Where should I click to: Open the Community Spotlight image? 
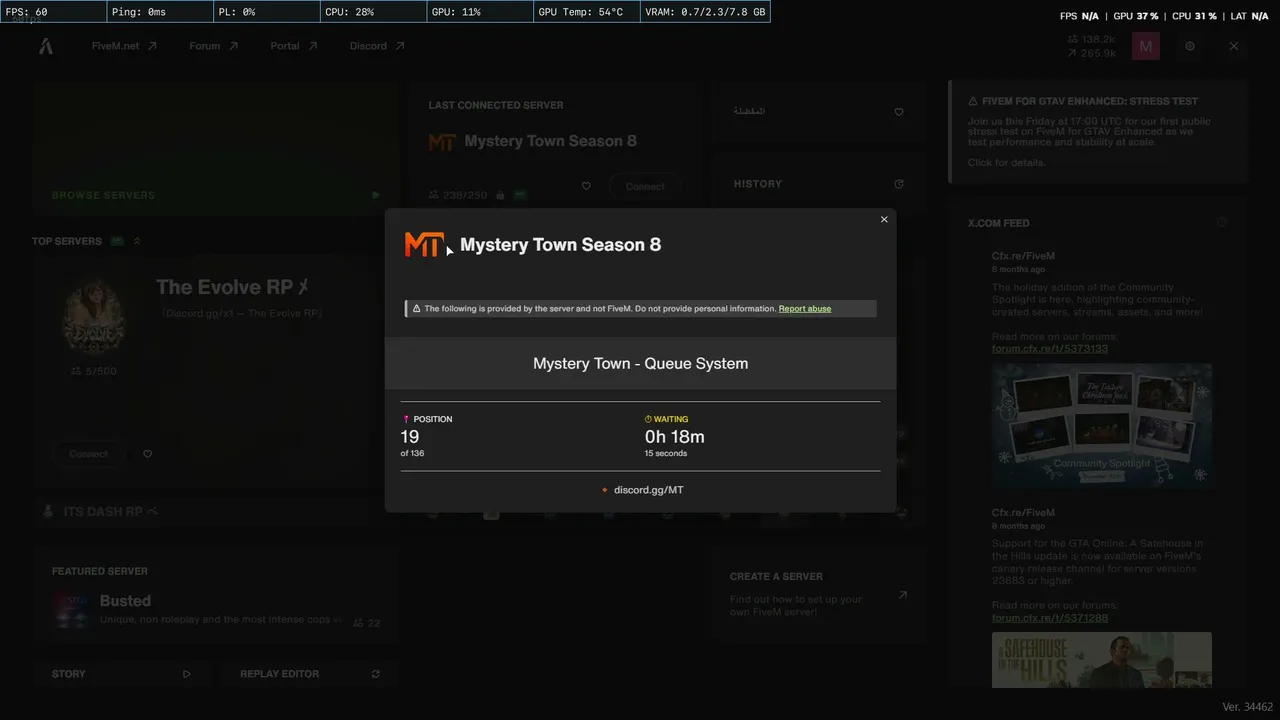point(1102,425)
